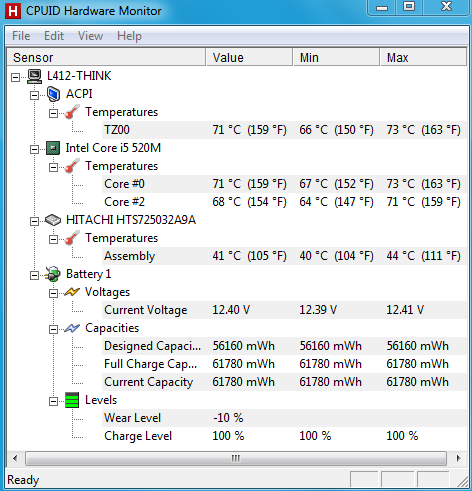
Task: Collapse the L412-THINK root node
Action: click(x=15, y=78)
